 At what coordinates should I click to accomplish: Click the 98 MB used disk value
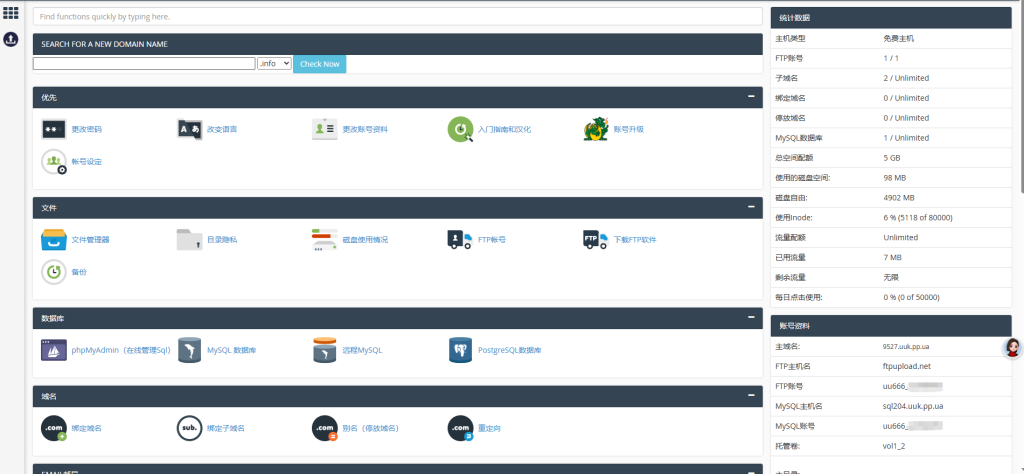[894, 178]
